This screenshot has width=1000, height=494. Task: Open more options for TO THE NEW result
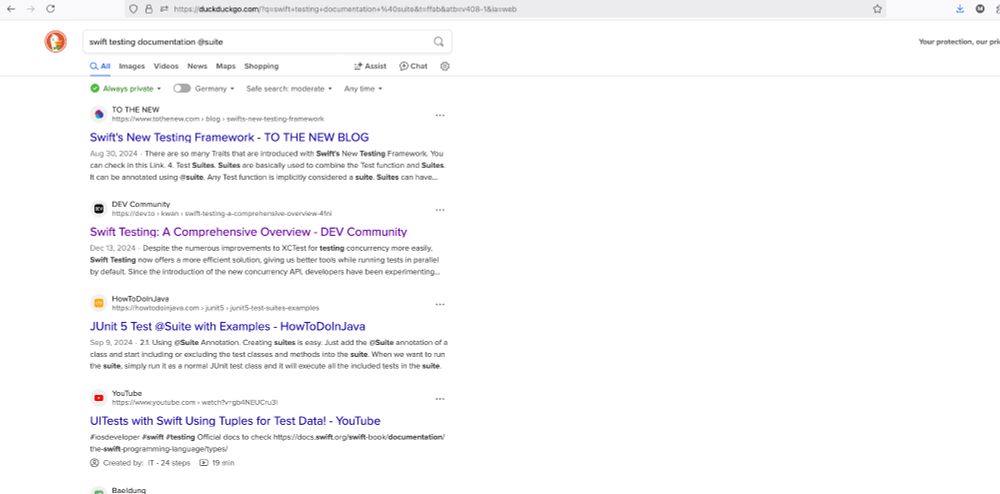click(x=440, y=115)
